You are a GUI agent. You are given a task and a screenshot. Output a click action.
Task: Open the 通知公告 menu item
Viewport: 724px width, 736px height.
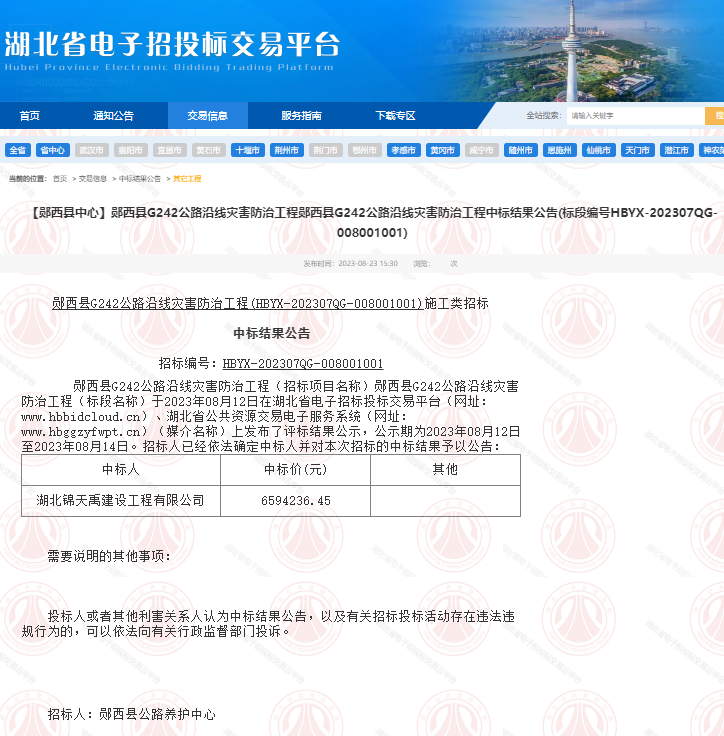pos(113,115)
